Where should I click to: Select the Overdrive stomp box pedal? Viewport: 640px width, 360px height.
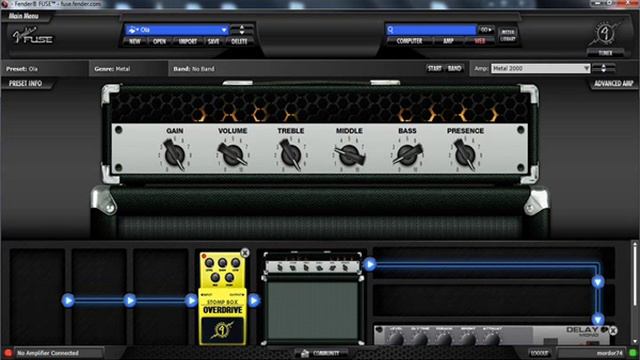click(222, 298)
